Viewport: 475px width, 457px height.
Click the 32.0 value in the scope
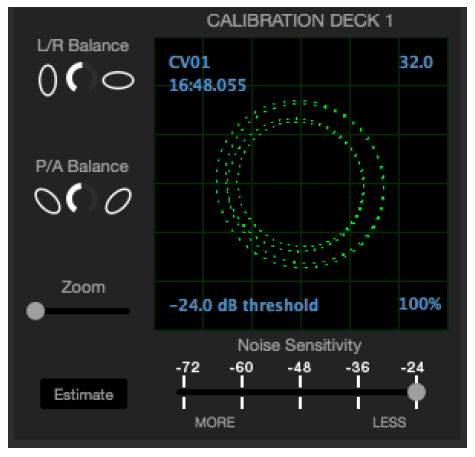point(416,62)
